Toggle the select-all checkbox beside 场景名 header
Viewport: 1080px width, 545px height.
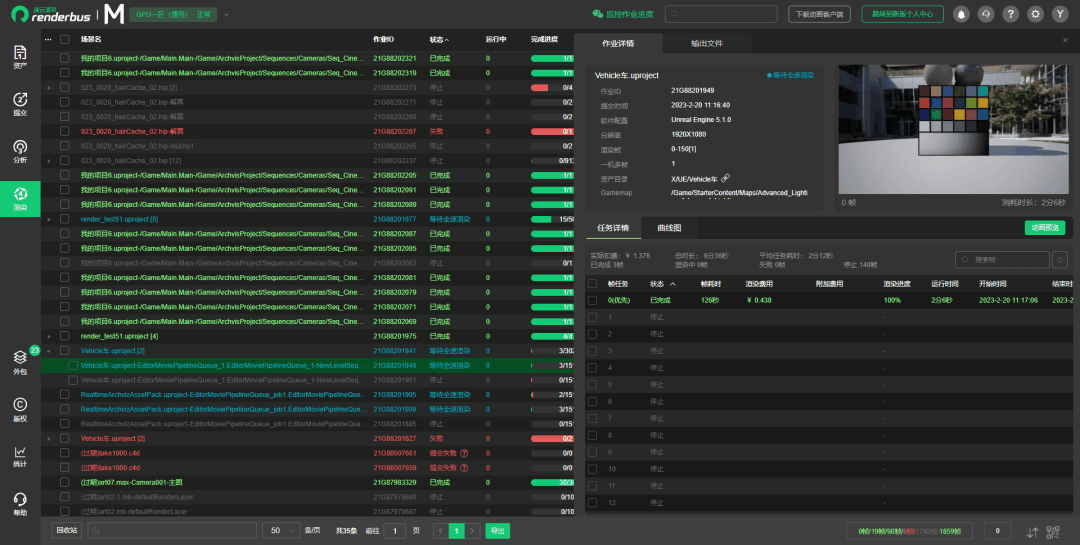point(65,40)
